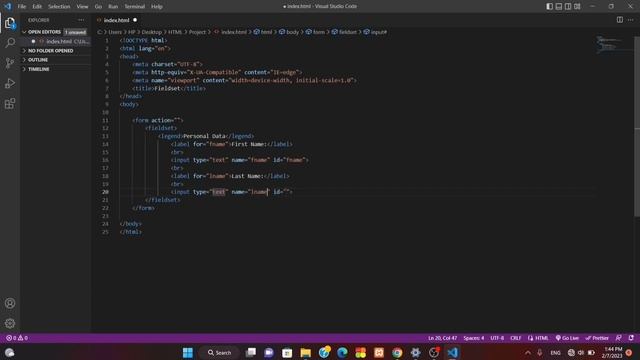Open editor More Actions ellipsis
Screen dimensions: 640x360
[x=631, y=20]
